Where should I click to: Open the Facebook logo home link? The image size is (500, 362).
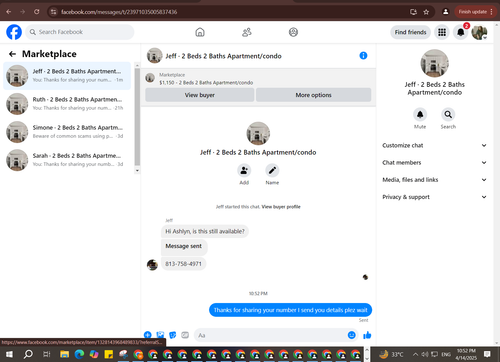14,32
